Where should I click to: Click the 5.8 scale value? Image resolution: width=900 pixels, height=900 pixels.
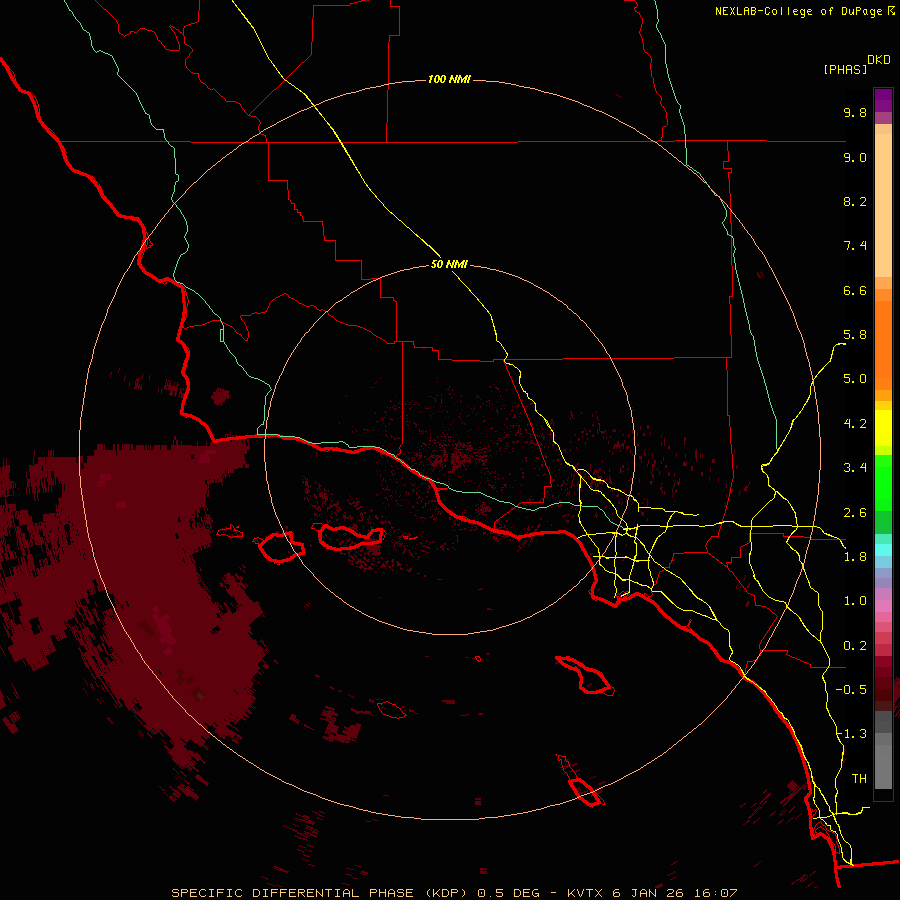(x=855, y=335)
